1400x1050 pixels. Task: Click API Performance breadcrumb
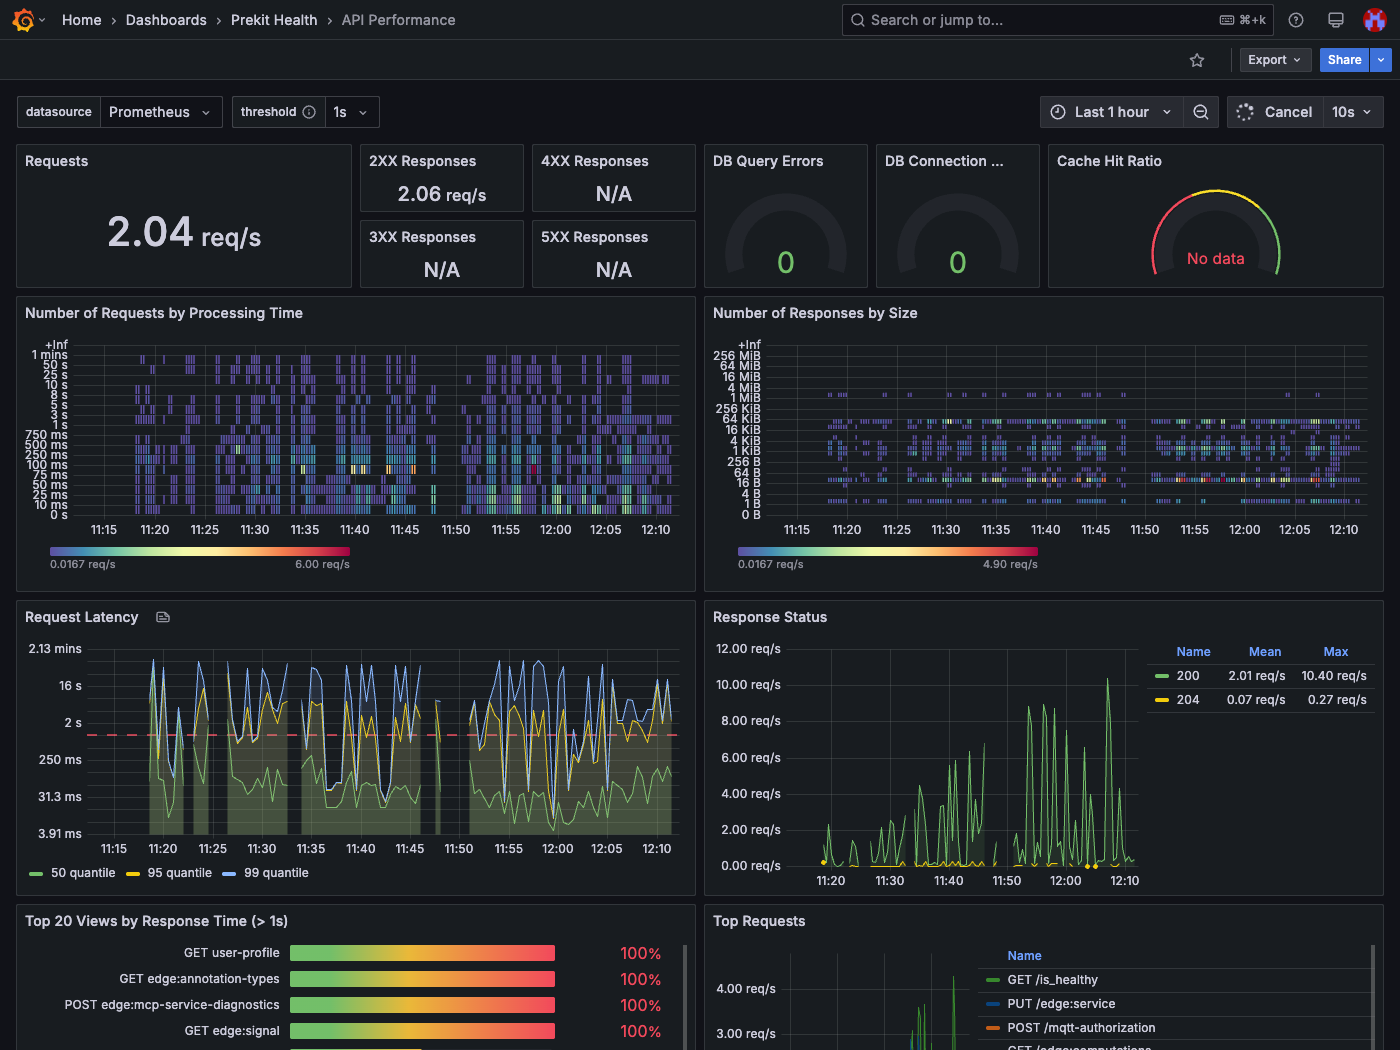point(398,20)
